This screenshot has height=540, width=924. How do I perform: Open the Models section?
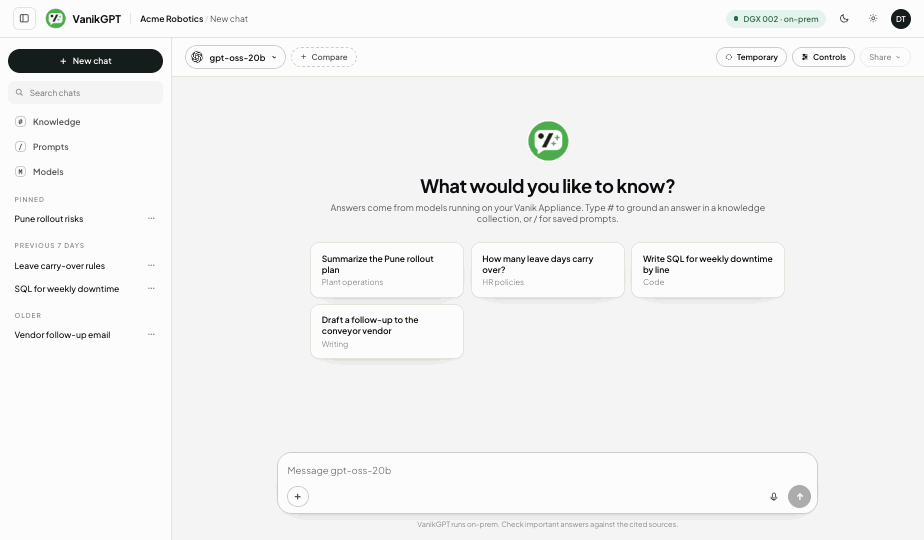pyautogui.click(x=85, y=172)
